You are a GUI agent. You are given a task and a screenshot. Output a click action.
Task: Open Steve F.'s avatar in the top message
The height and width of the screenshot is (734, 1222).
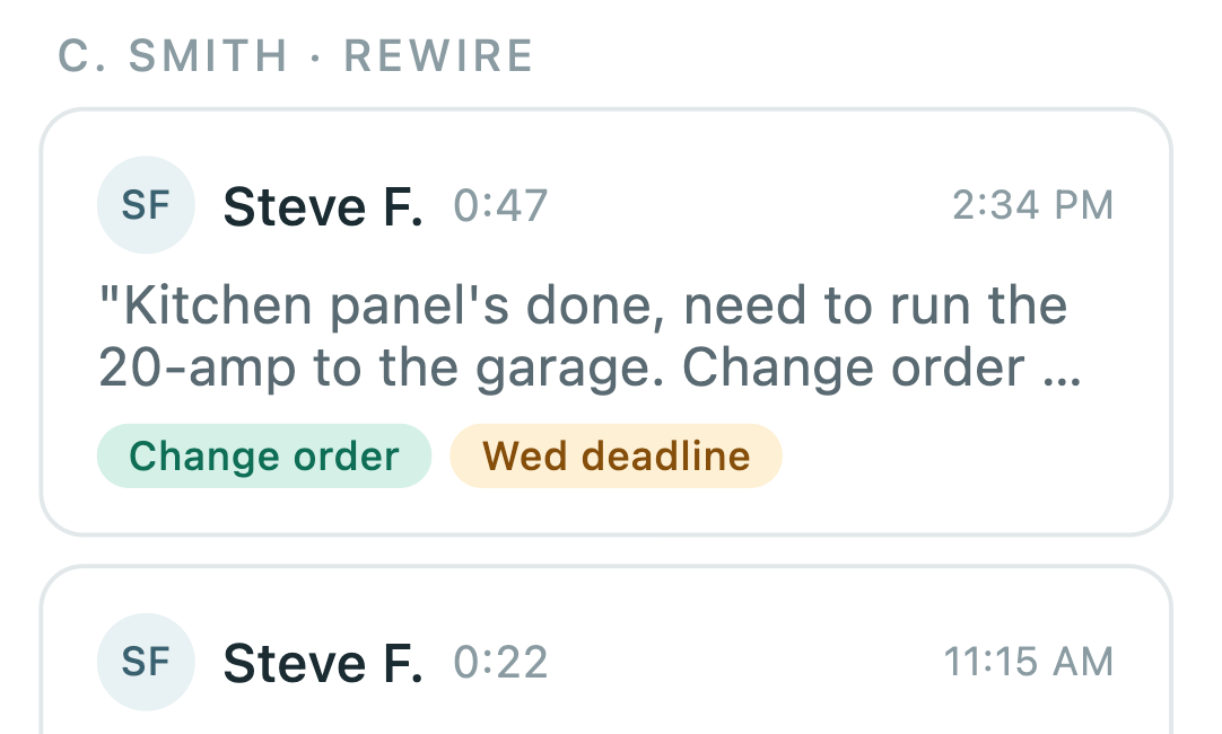coord(146,206)
